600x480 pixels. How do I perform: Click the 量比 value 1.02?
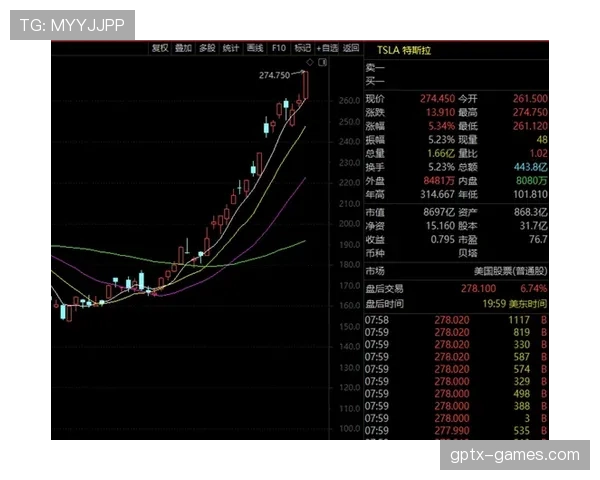tap(538, 153)
